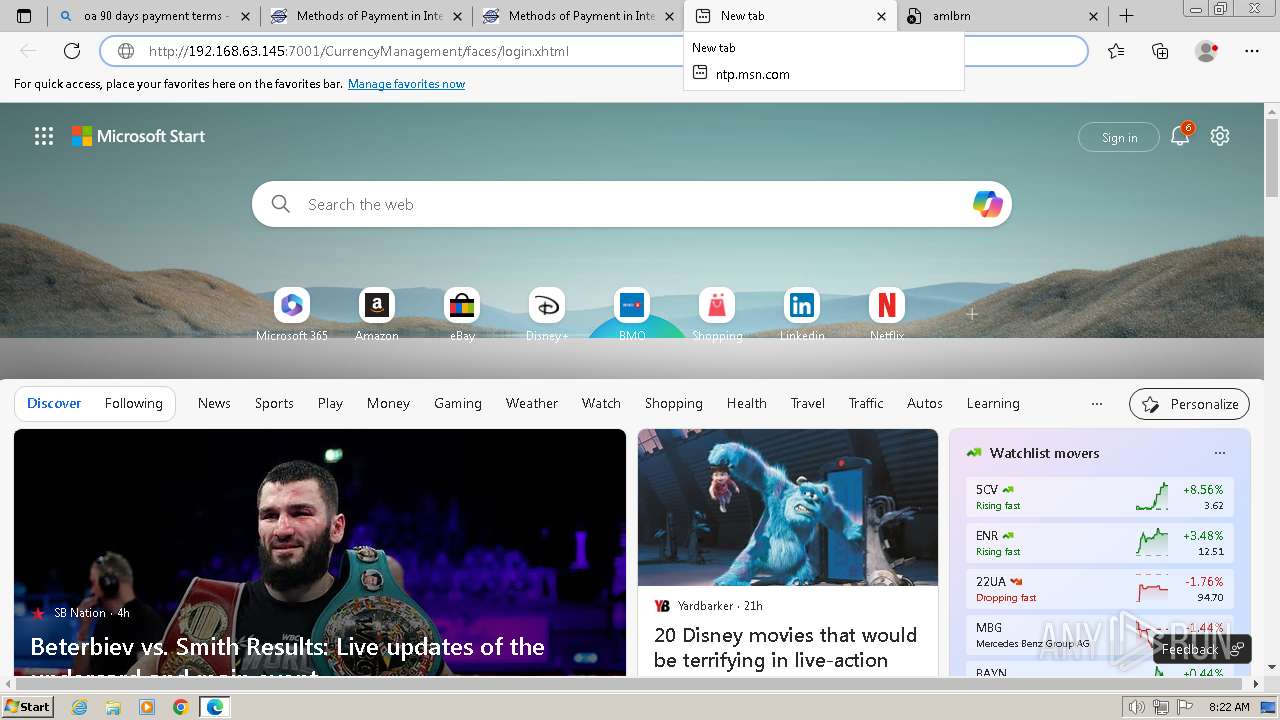The height and width of the screenshot is (720, 1280).
Task: Click the web search magnifier icon
Action: [x=281, y=204]
